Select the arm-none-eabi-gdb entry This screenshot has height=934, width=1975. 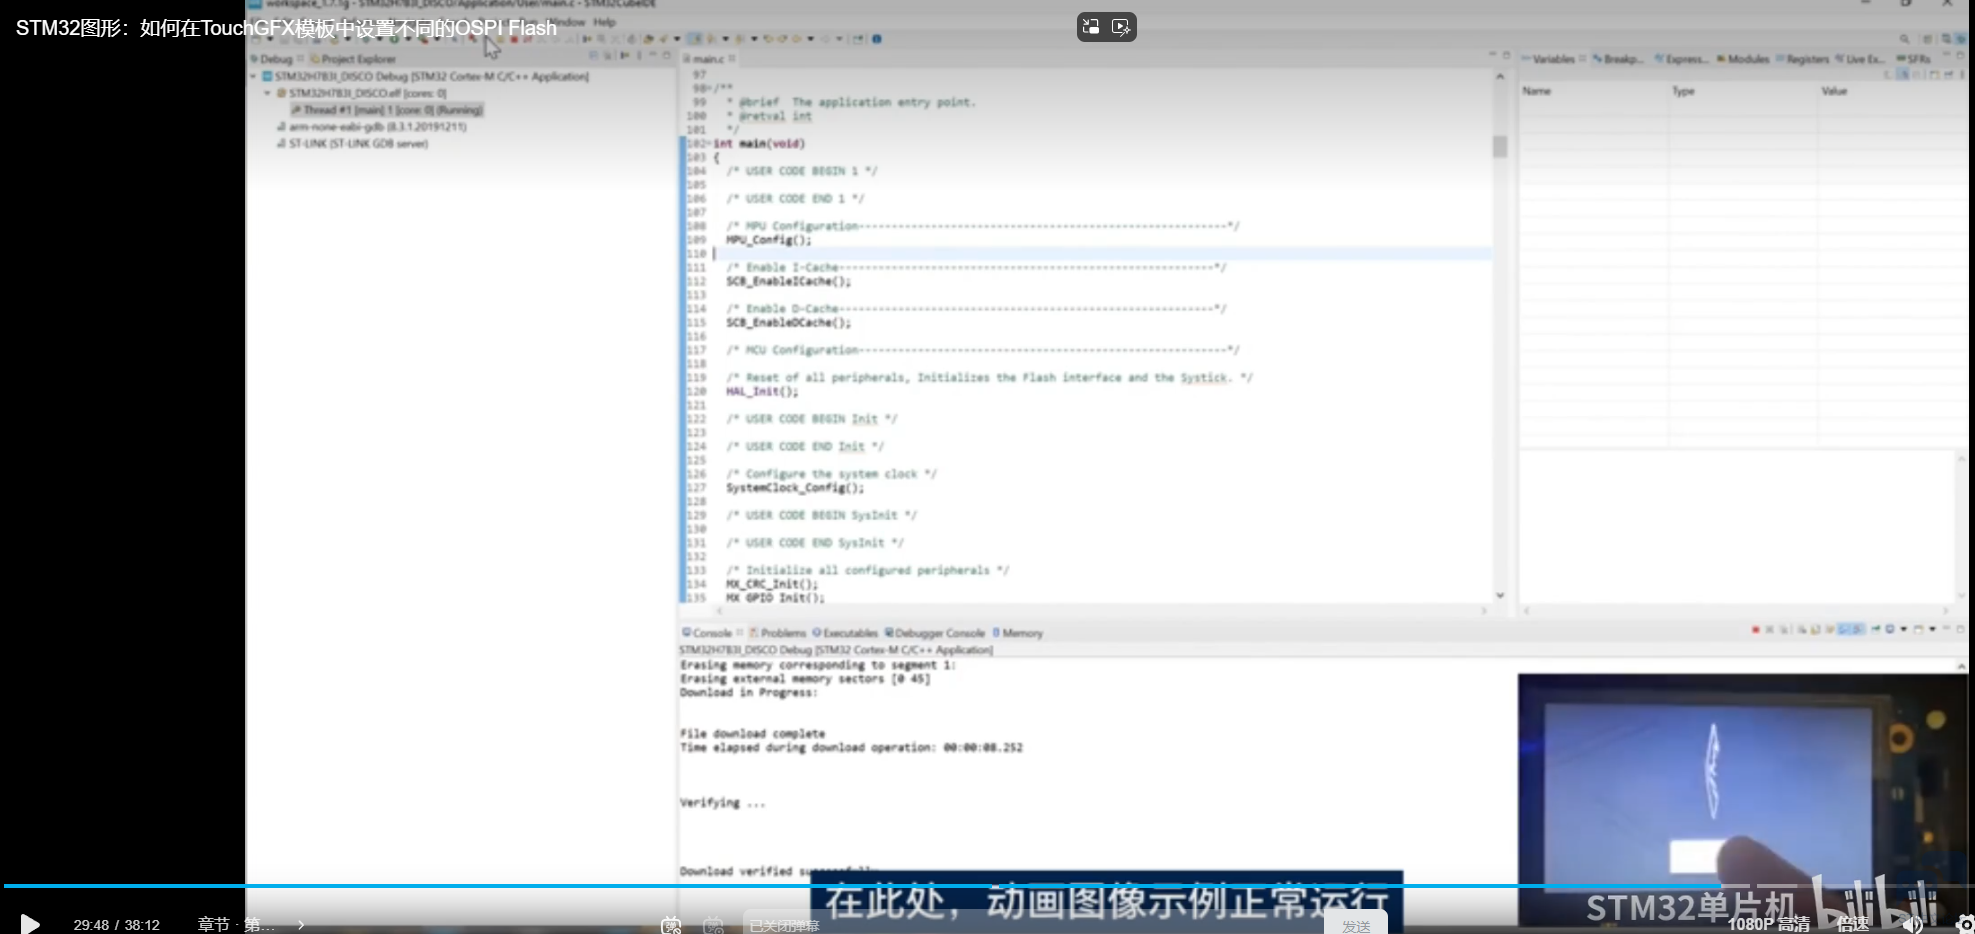(x=372, y=127)
